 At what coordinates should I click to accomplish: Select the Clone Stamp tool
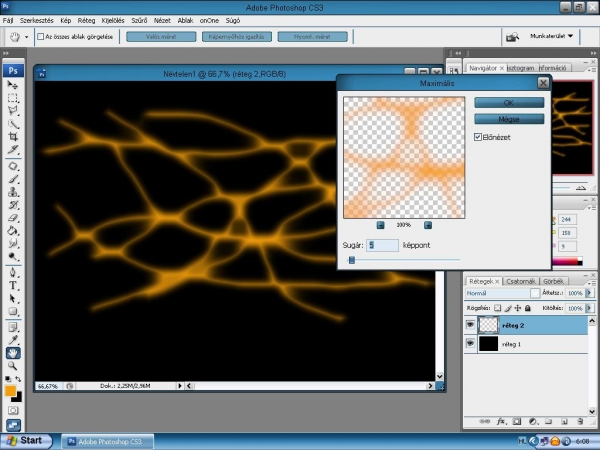[x=13, y=192]
